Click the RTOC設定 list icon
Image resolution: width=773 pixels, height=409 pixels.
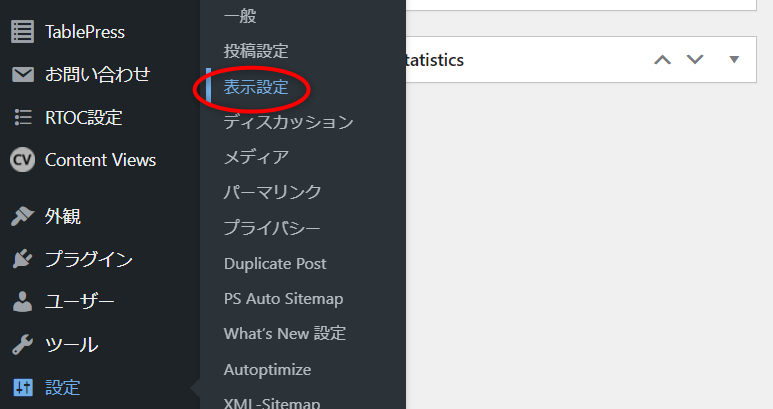click(23, 117)
